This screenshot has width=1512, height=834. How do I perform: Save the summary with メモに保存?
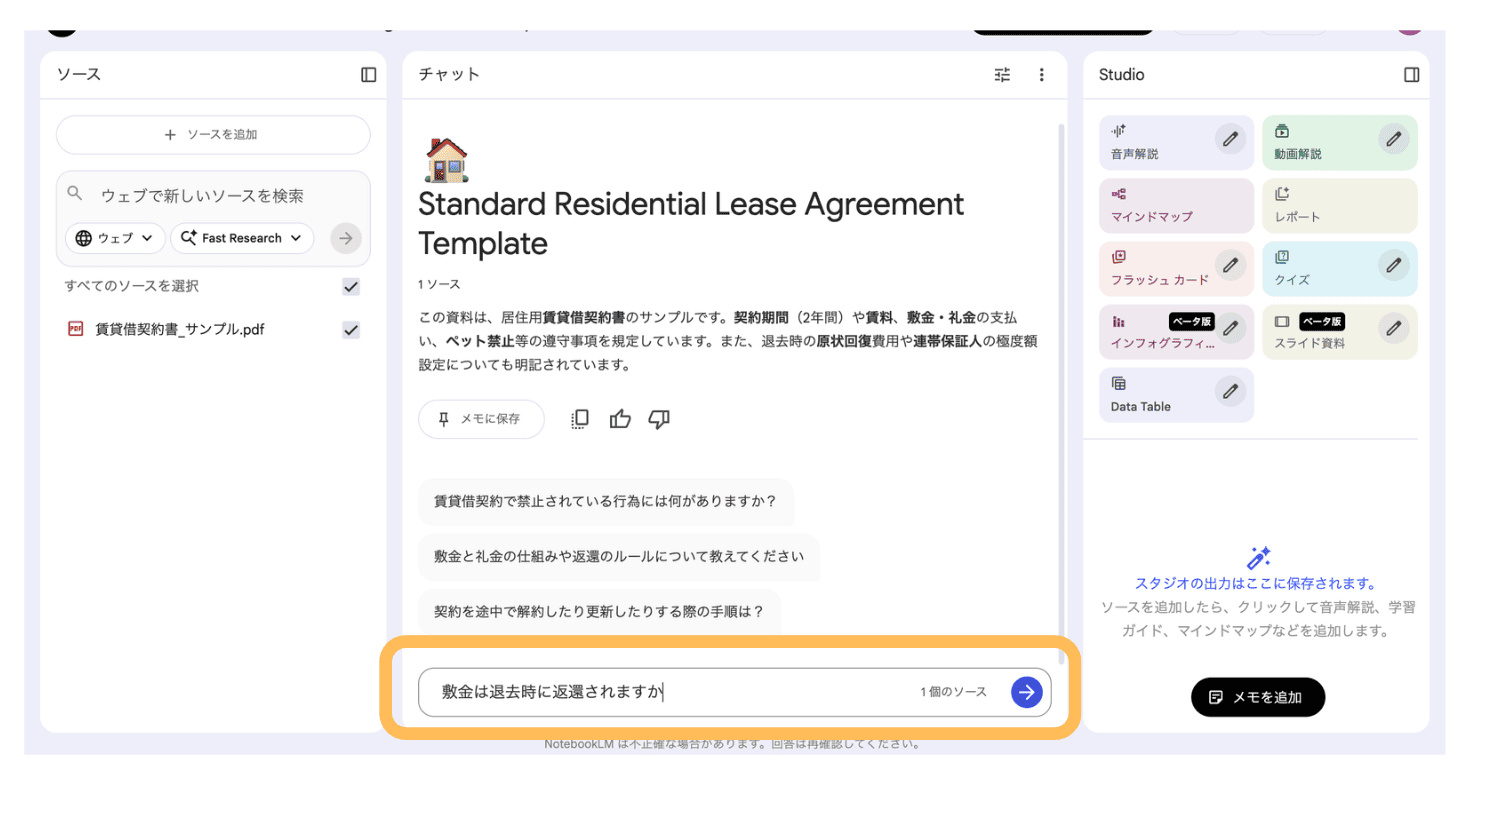tap(481, 419)
